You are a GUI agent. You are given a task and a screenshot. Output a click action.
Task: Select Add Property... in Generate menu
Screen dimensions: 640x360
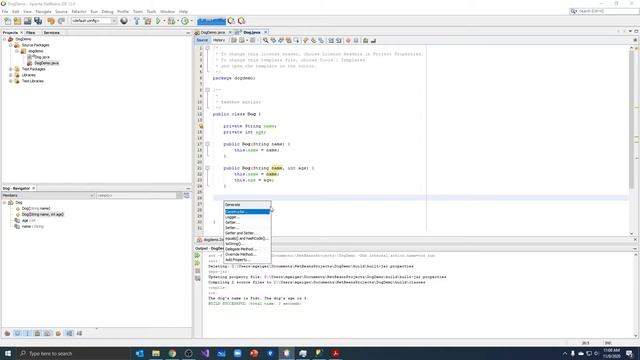[x=247, y=259]
